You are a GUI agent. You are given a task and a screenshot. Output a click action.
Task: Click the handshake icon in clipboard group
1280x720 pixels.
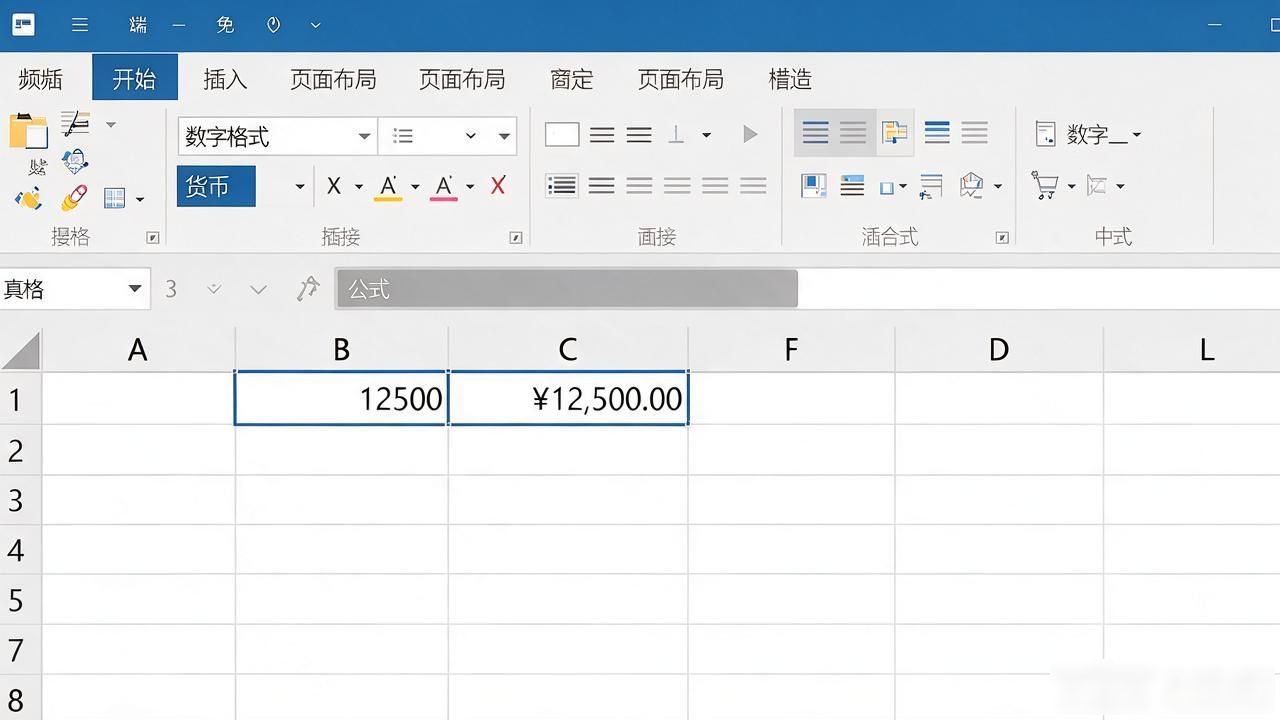(28, 198)
